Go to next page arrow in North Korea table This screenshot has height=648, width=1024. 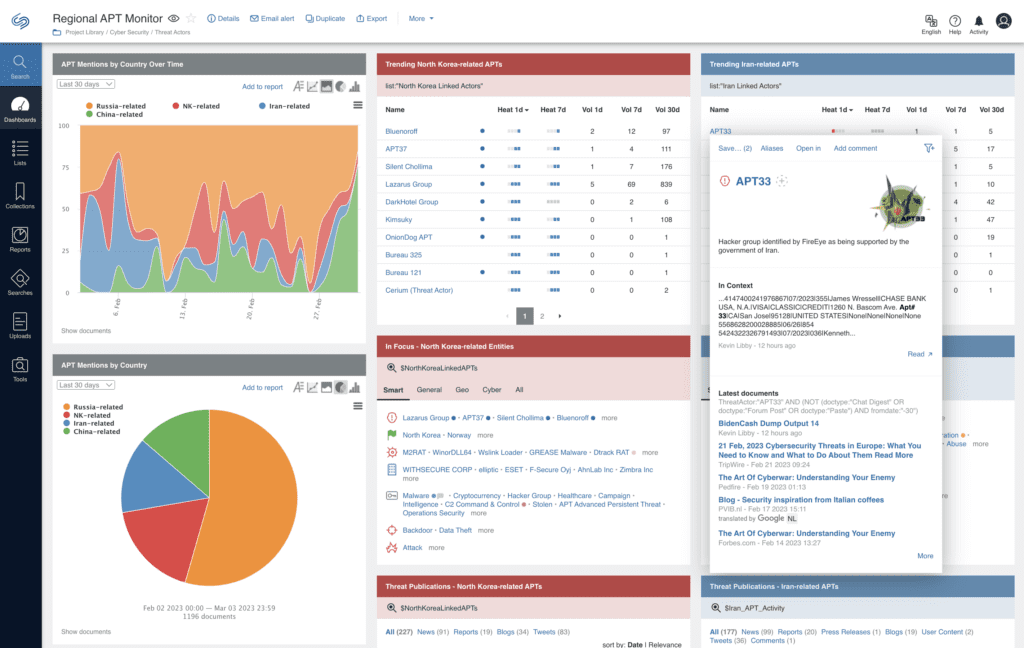[560, 316]
